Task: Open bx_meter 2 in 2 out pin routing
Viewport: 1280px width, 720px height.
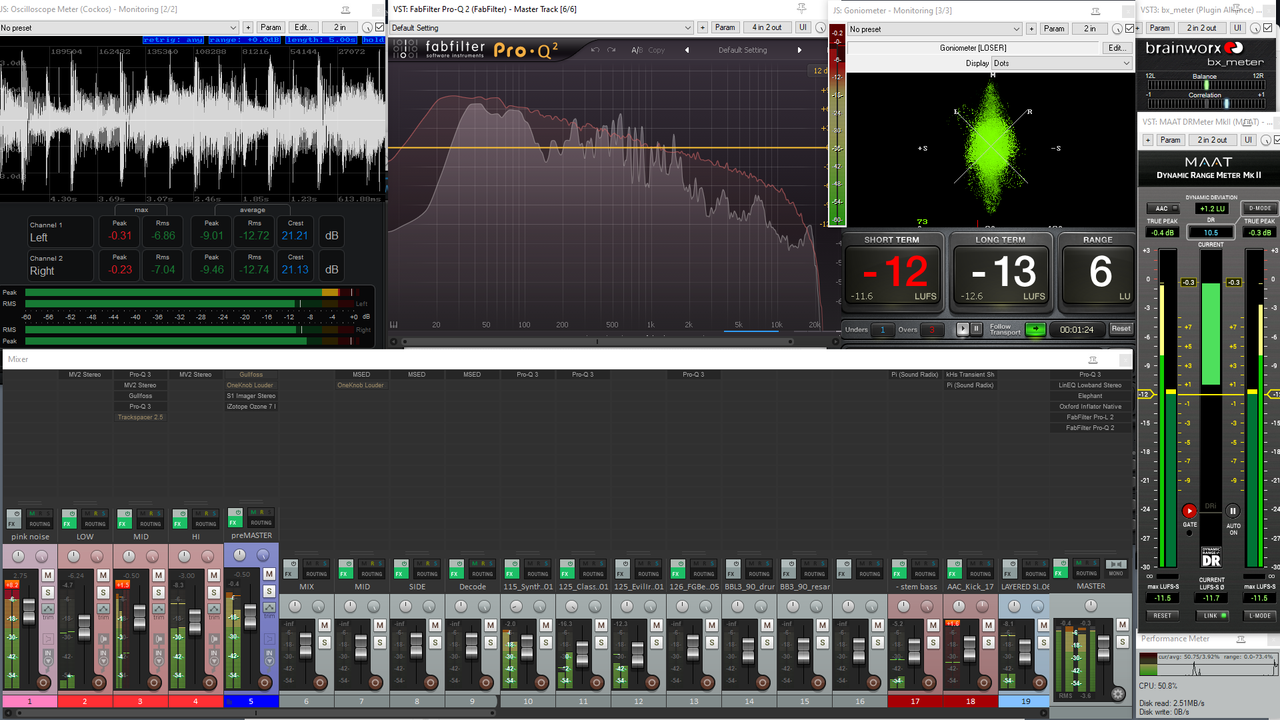Action: coord(1202,28)
